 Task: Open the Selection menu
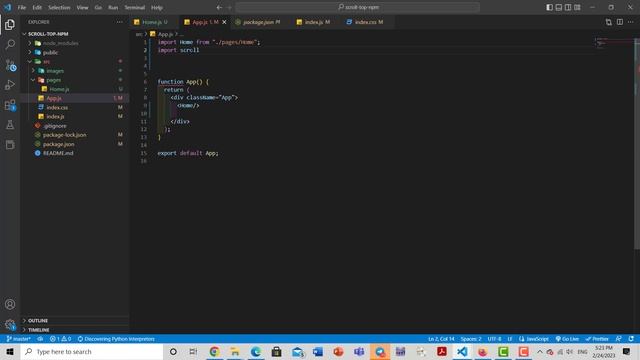click(x=59, y=7)
